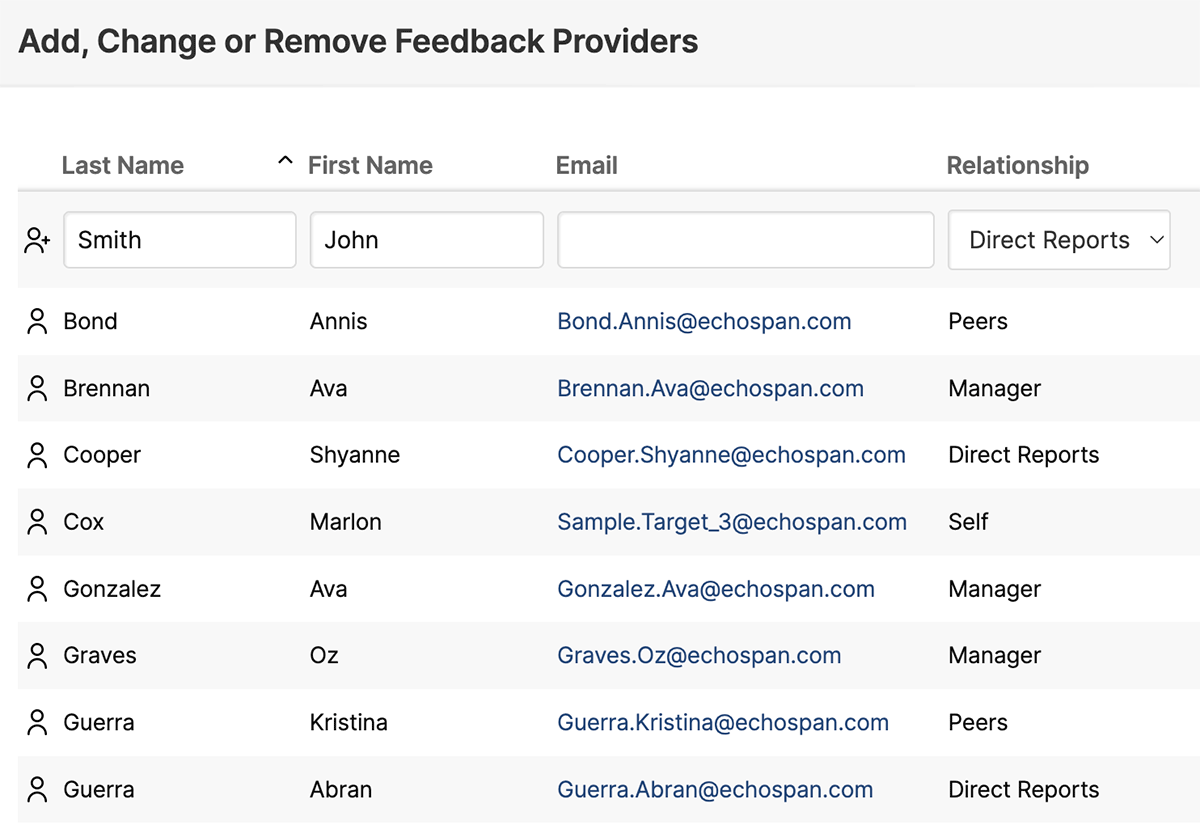Image resolution: width=1200 pixels, height=826 pixels.
Task: Select the last name Gonzalez
Action: (112, 589)
